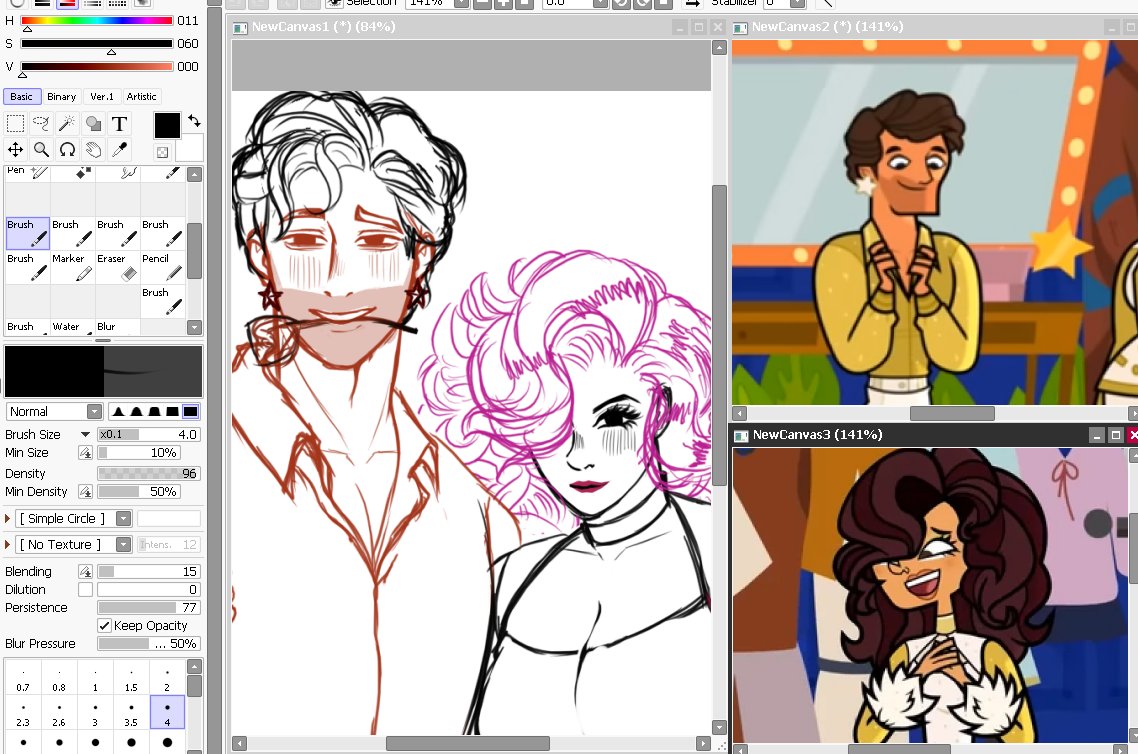Toggle pen pressure for Min Size

[85, 453]
